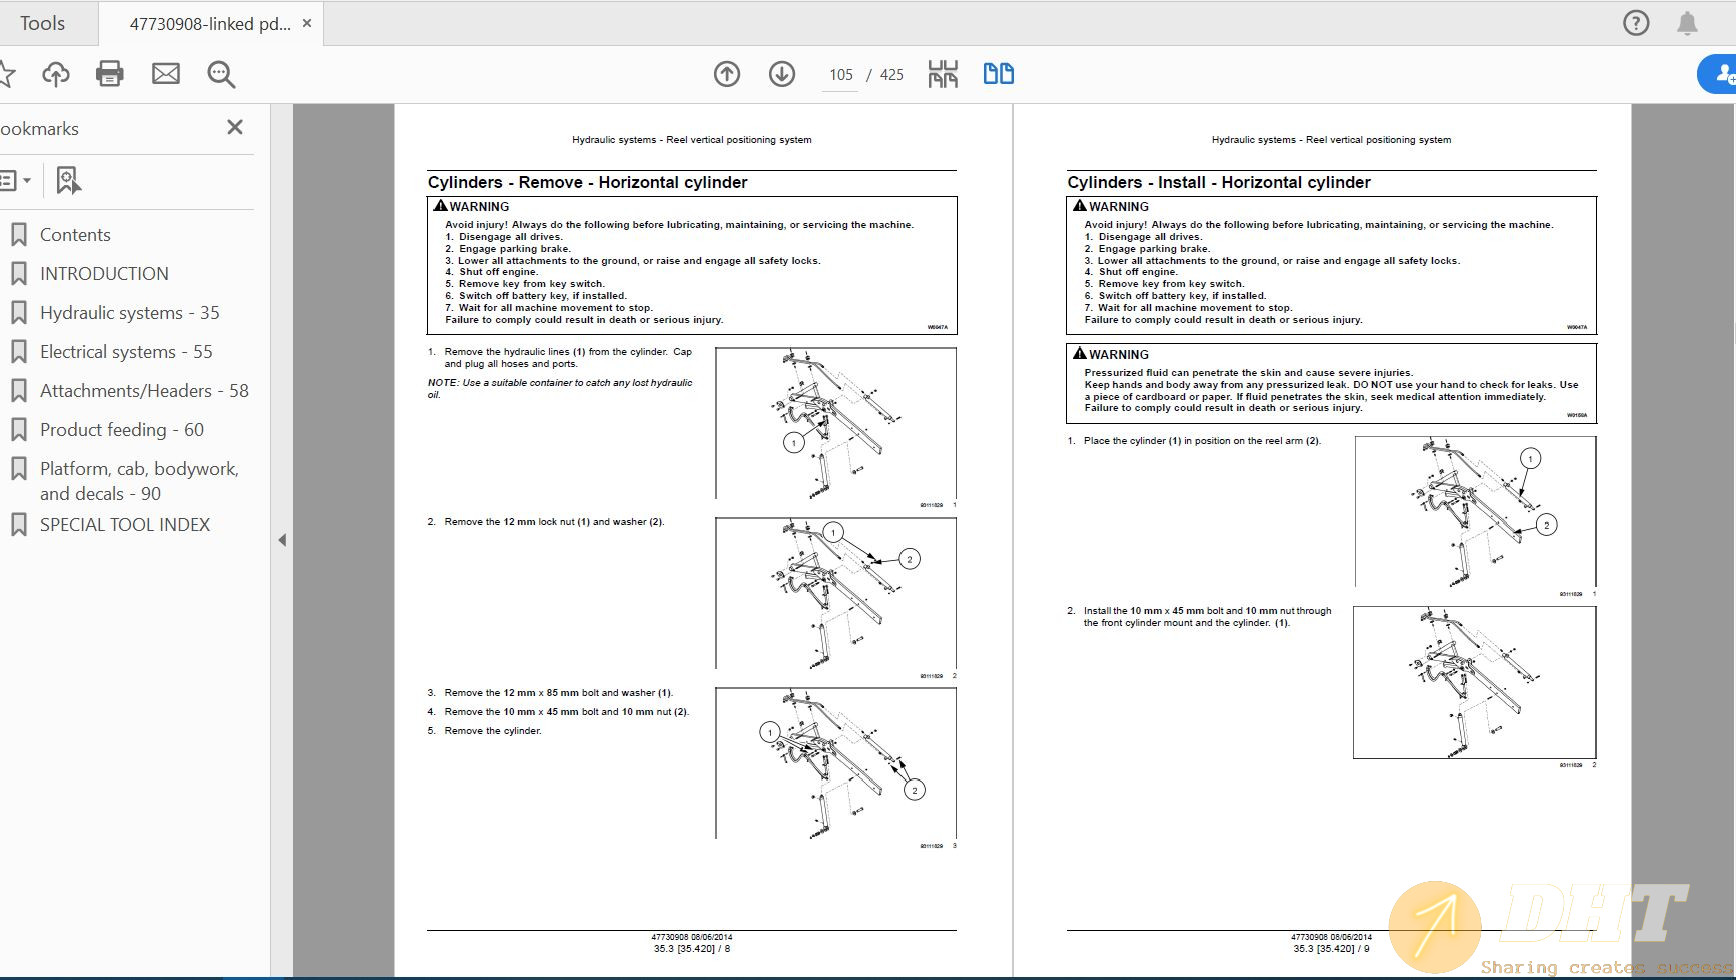The height and width of the screenshot is (980, 1736).
Task: Jump to Hydraulic systems - 35 bookmark
Action: pos(129,313)
